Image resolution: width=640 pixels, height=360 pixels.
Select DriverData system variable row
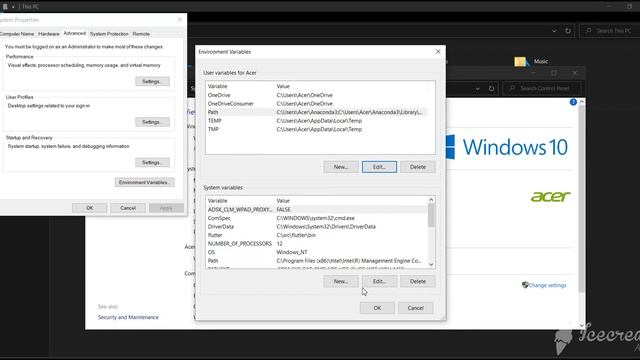[317, 227]
